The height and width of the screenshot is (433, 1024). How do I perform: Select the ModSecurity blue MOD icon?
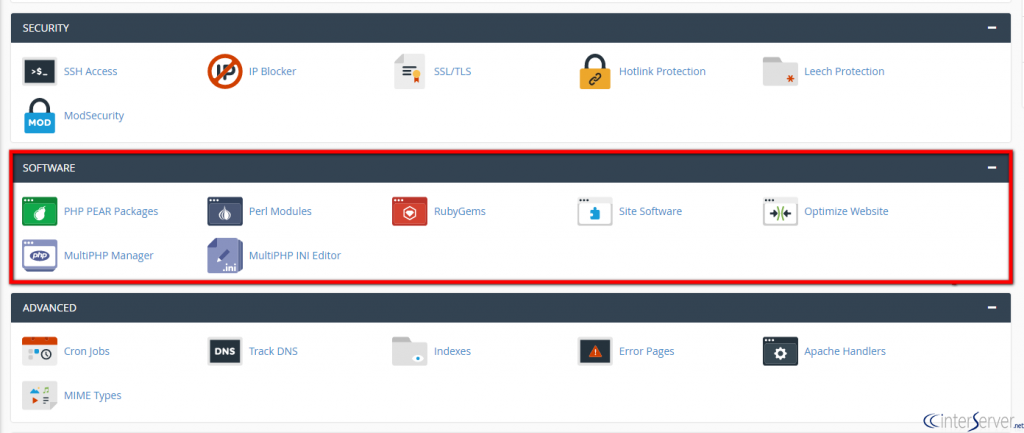click(39, 116)
